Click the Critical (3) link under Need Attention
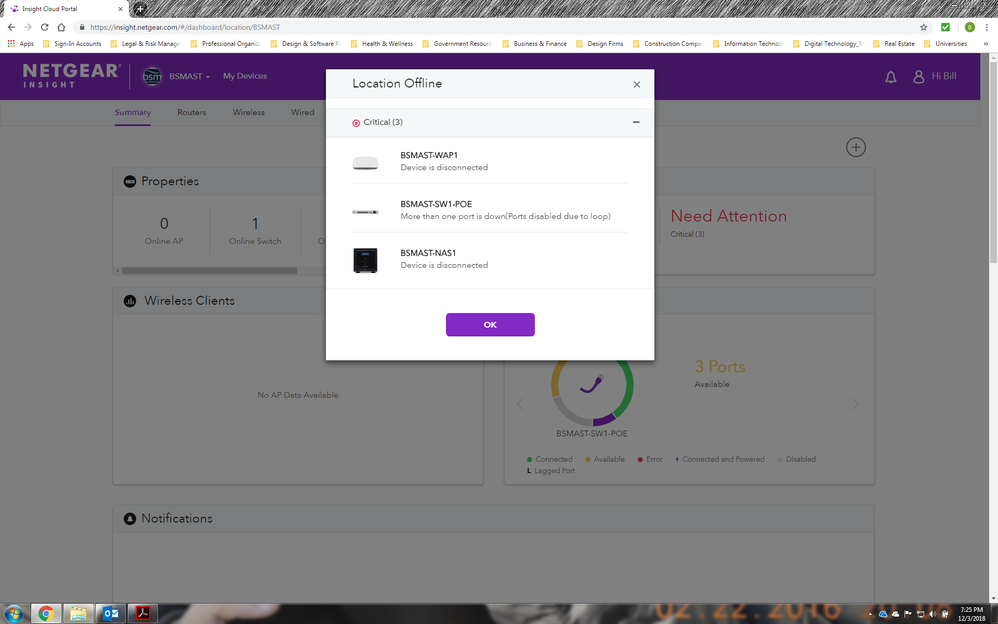The width and height of the screenshot is (998, 624). click(x=687, y=234)
